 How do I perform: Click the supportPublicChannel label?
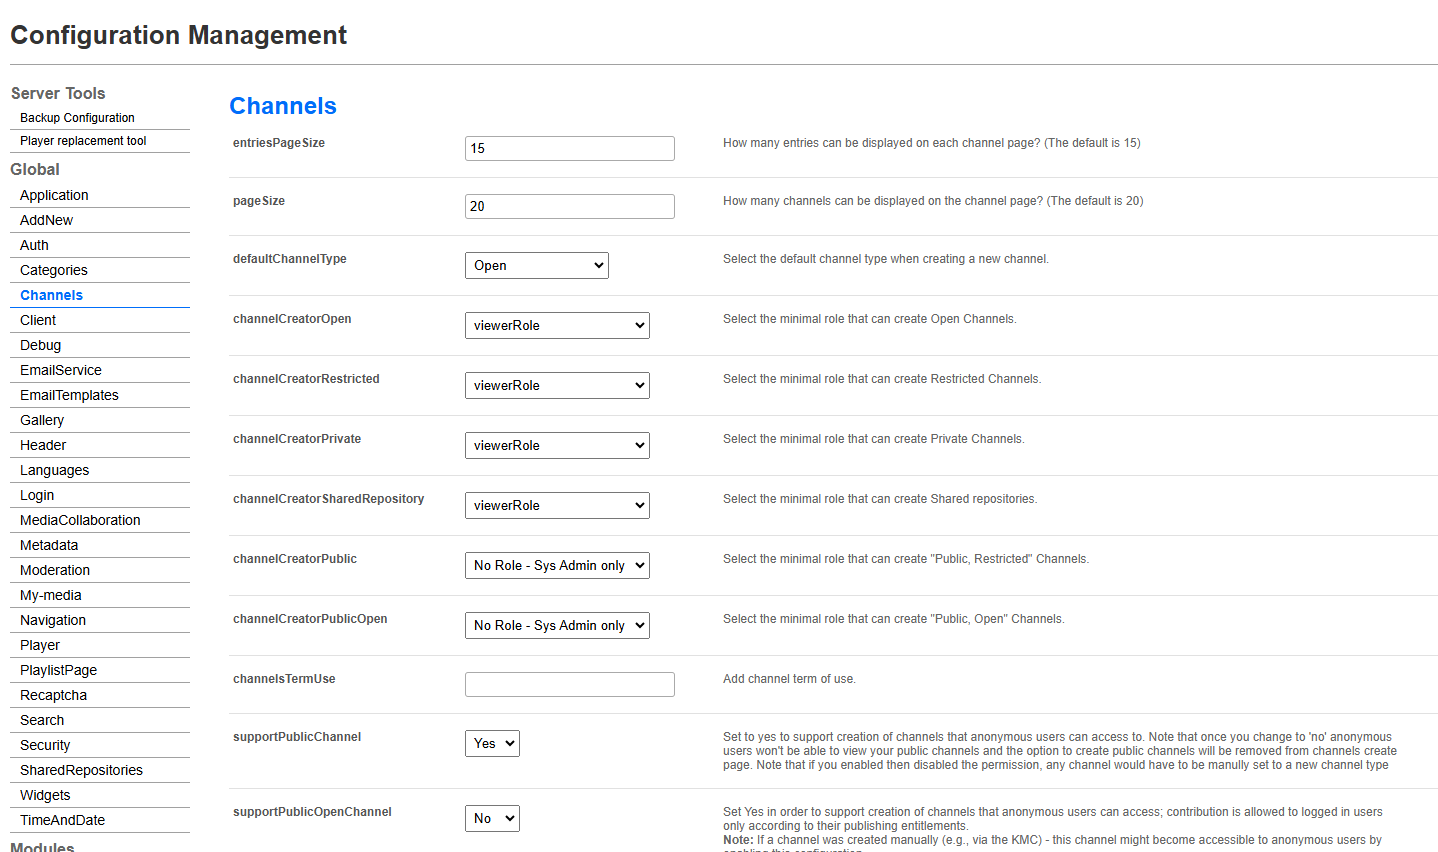(x=297, y=737)
